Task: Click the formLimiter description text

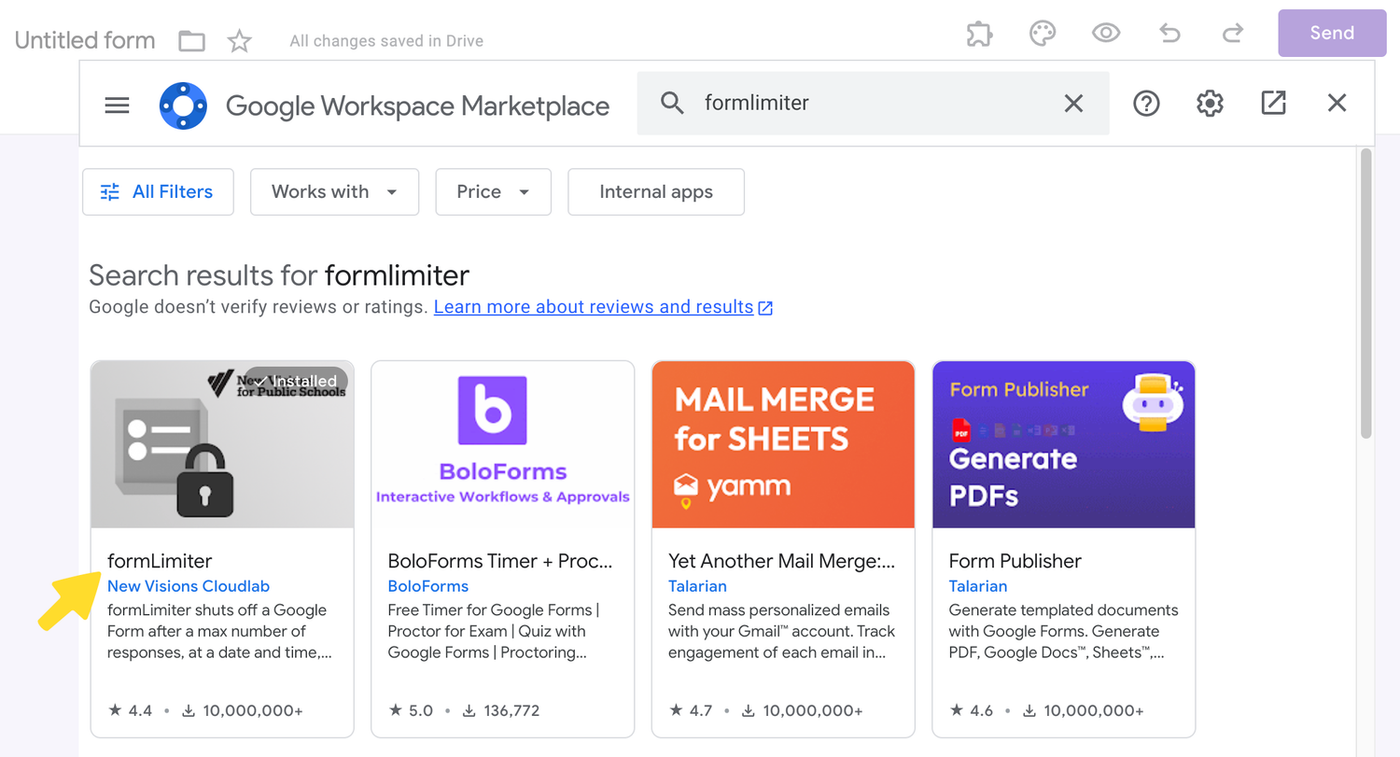Action: click(x=219, y=631)
